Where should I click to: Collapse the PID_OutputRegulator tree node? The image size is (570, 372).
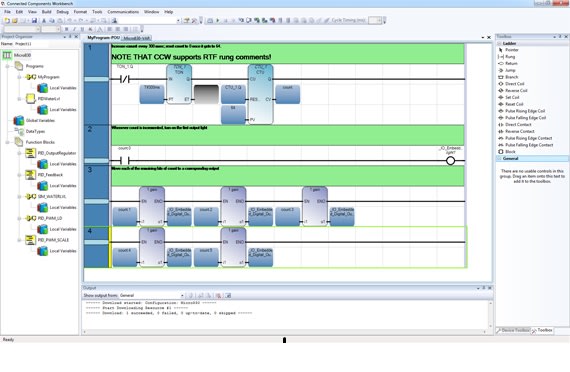[19, 153]
